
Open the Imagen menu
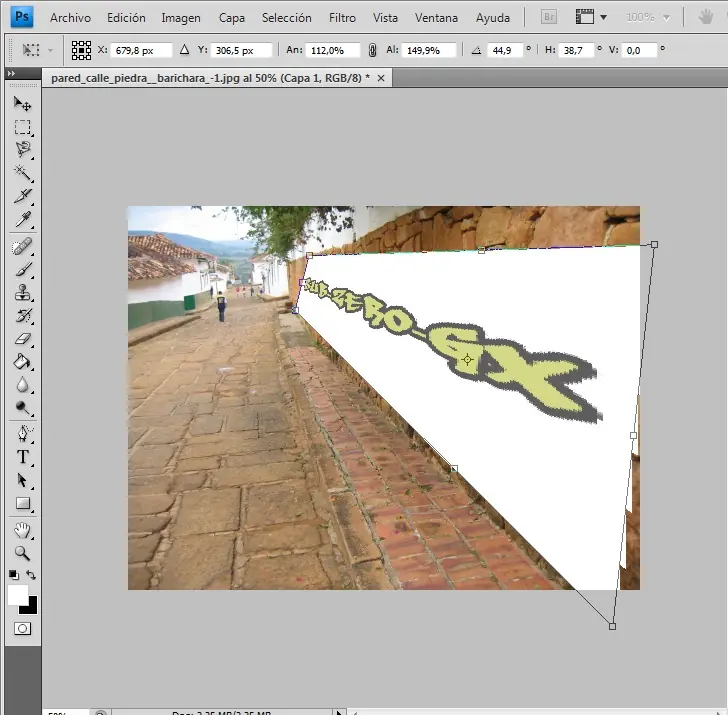(181, 18)
